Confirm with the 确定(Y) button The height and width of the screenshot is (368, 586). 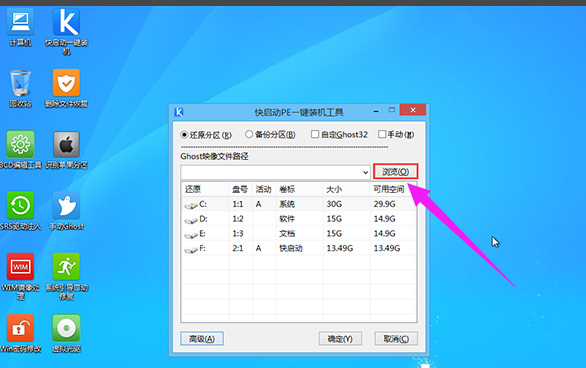pyautogui.click(x=340, y=338)
